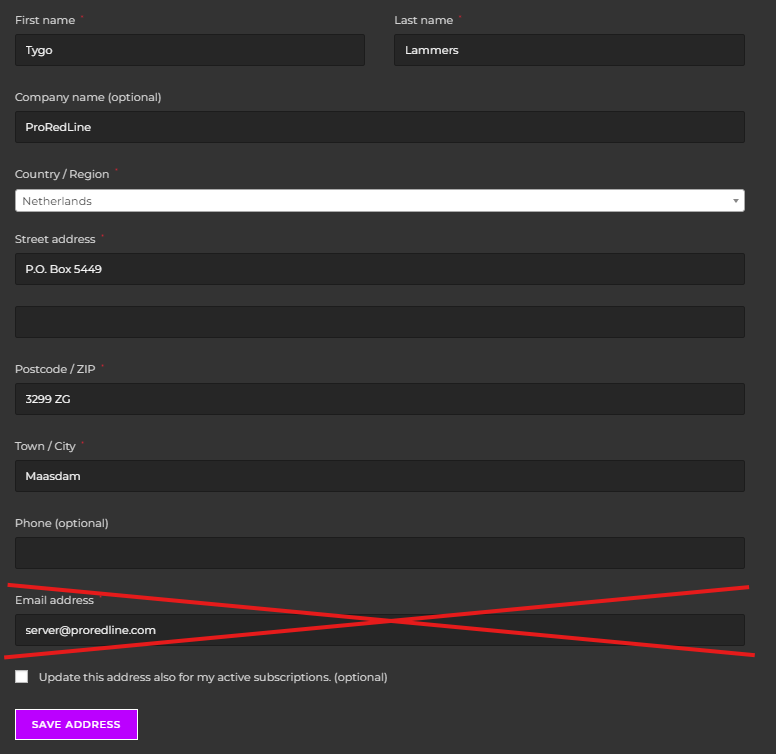The height and width of the screenshot is (754, 776).
Task: Enable the update active subscriptions checkbox
Action: (x=21, y=676)
